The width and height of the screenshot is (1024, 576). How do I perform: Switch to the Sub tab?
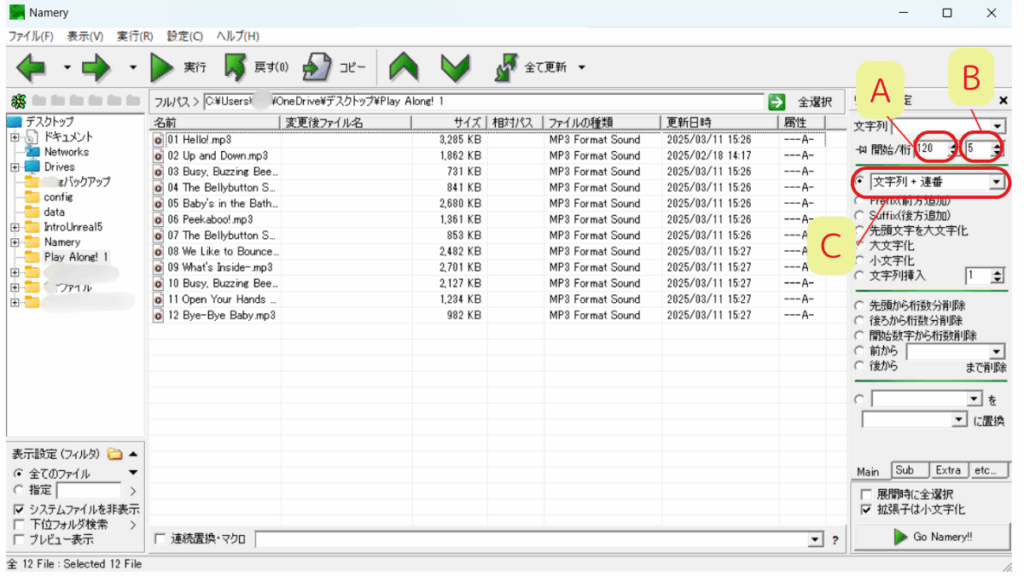coord(905,470)
